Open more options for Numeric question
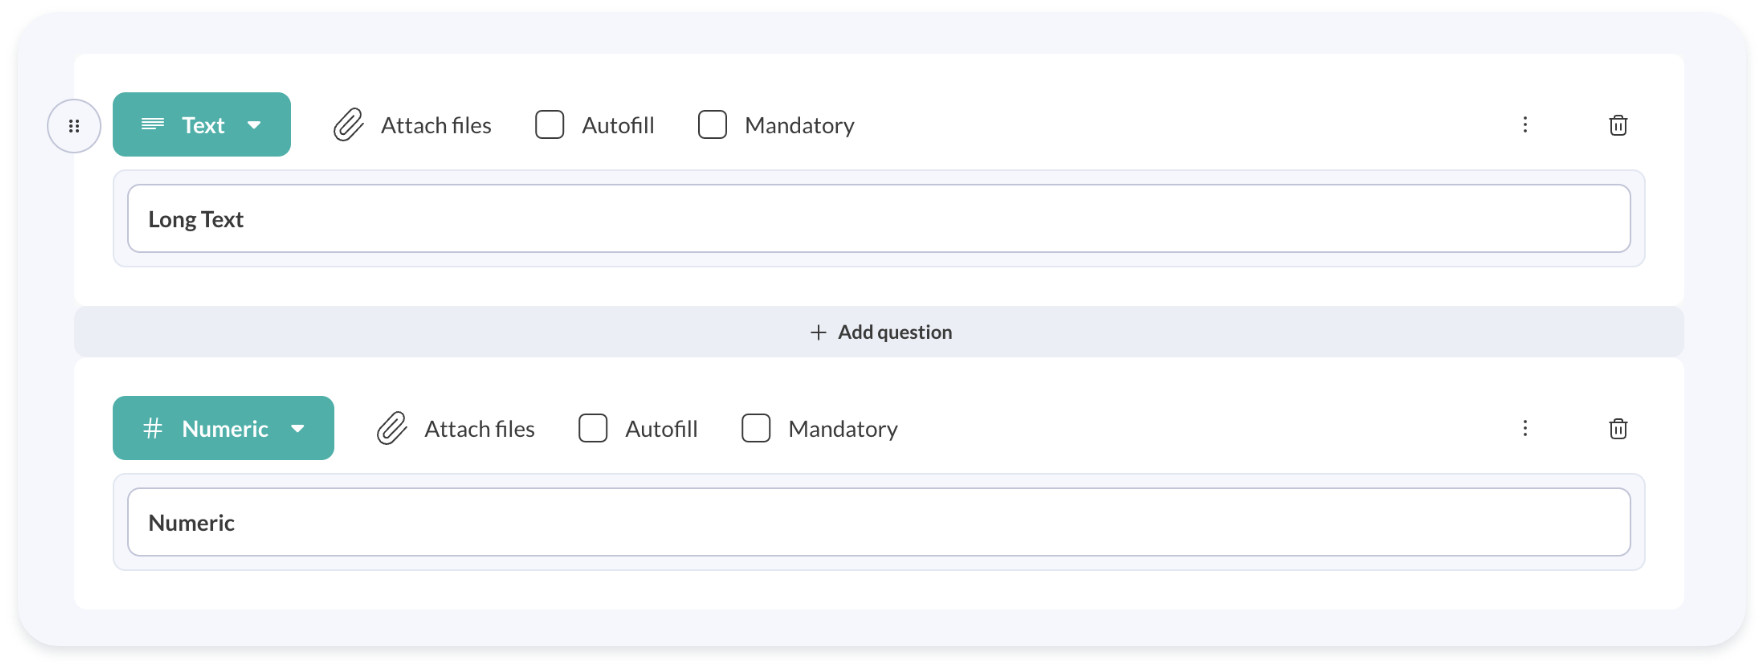The height and width of the screenshot is (670, 1764). point(1525,428)
